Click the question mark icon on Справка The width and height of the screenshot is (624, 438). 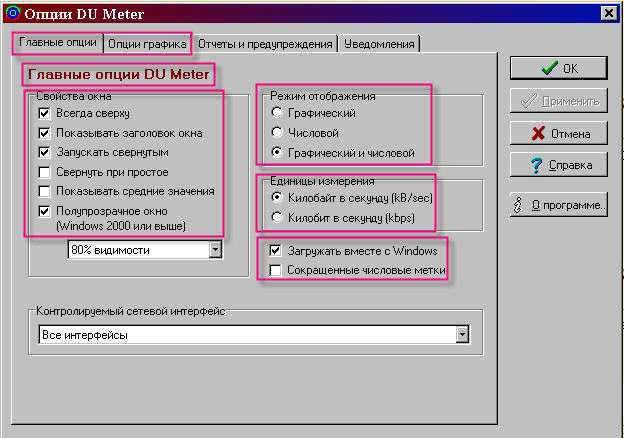click(536, 165)
